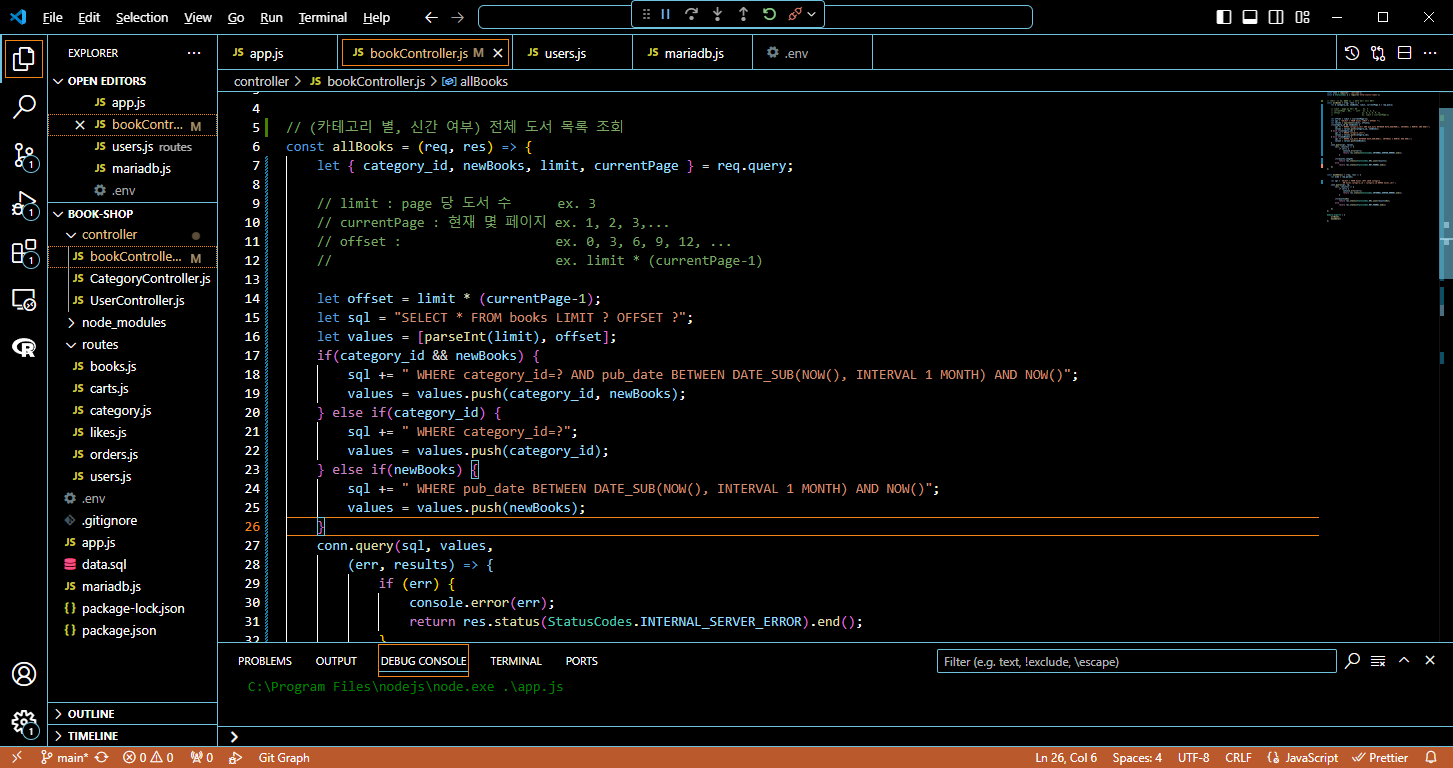Click the debug console filter field

[x=1136, y=661]
